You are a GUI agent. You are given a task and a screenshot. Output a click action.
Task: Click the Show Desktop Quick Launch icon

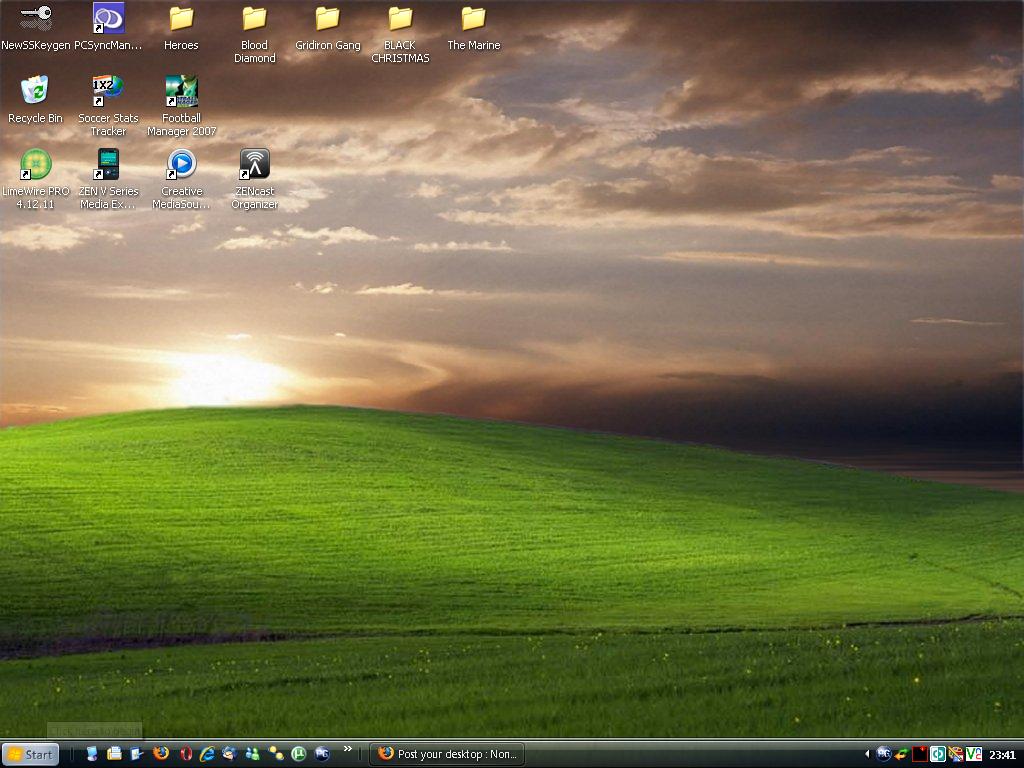(136, 754)
